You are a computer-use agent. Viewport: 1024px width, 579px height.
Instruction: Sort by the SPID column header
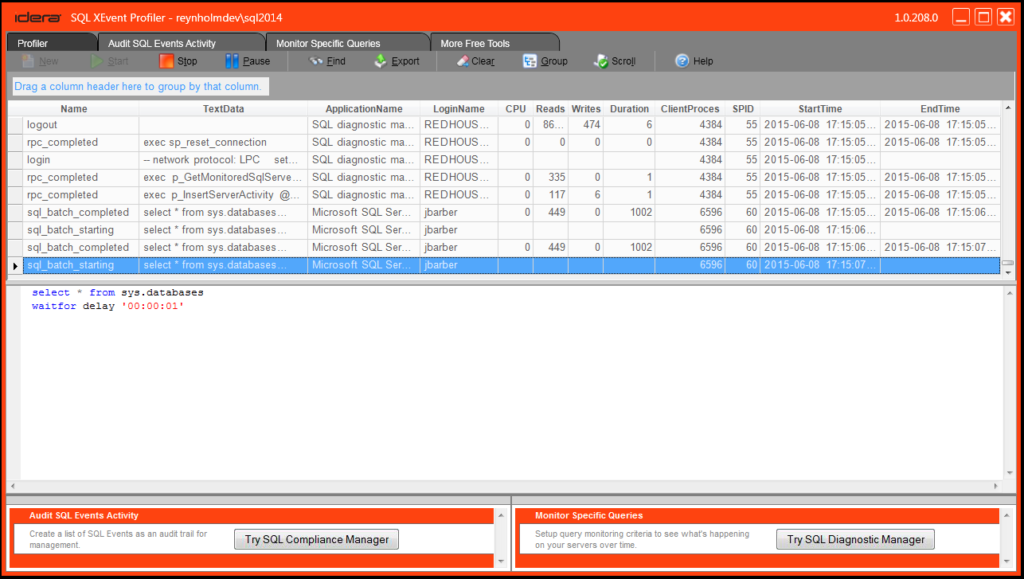(x=743, y=109)
